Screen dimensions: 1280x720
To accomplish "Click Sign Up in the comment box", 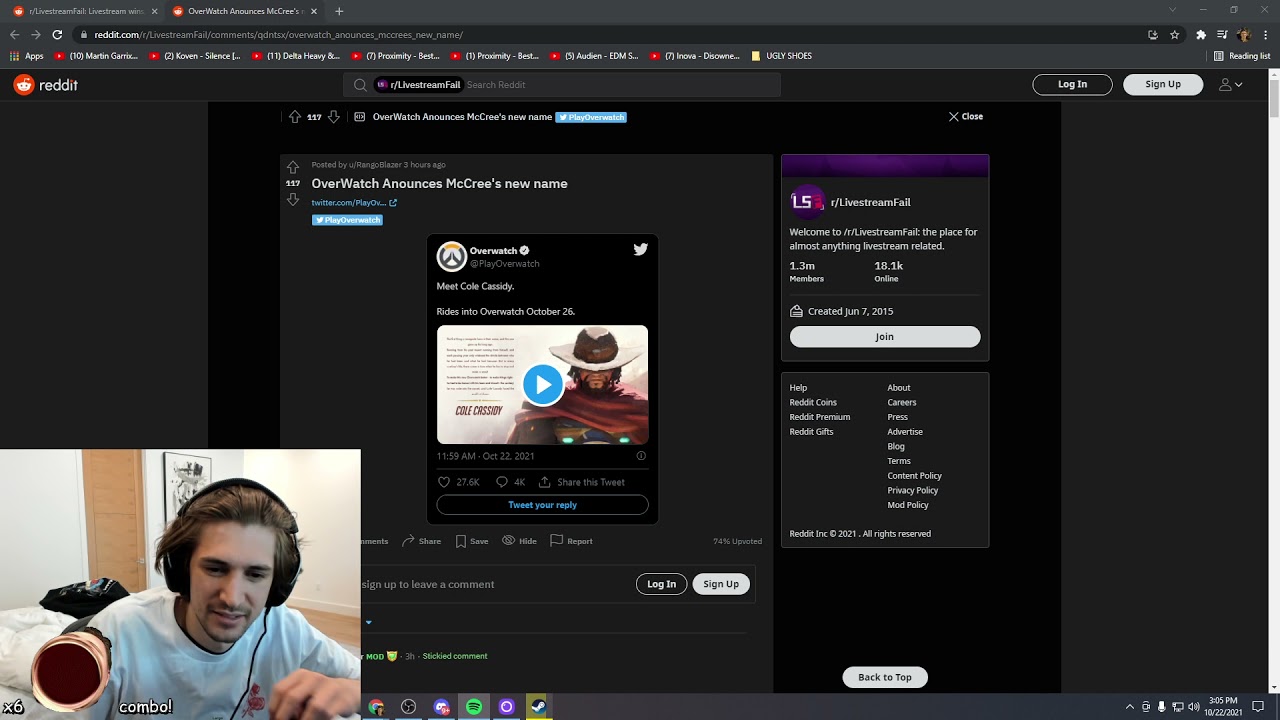I will click(x=721, y=584).
